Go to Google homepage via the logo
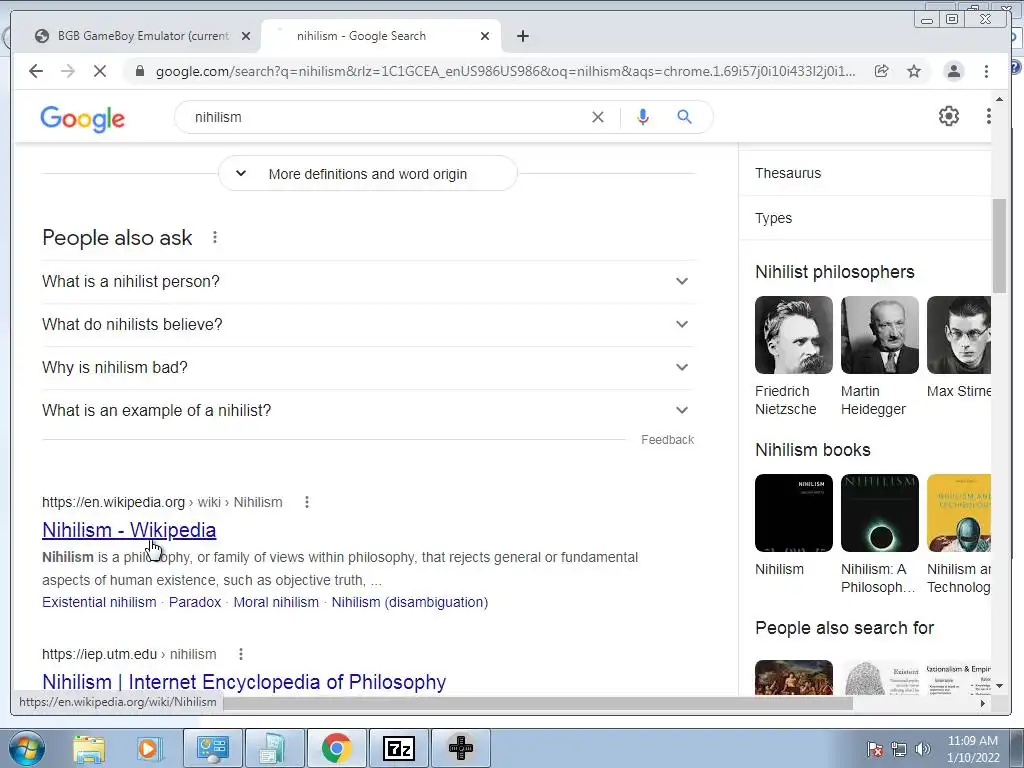Viewport: 1024px width, 768px height. click(x=82, y=119)
